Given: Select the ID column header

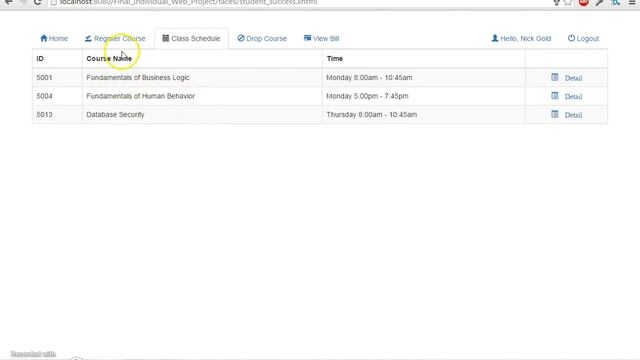Looking at the screenshot, I should point(40,58).
